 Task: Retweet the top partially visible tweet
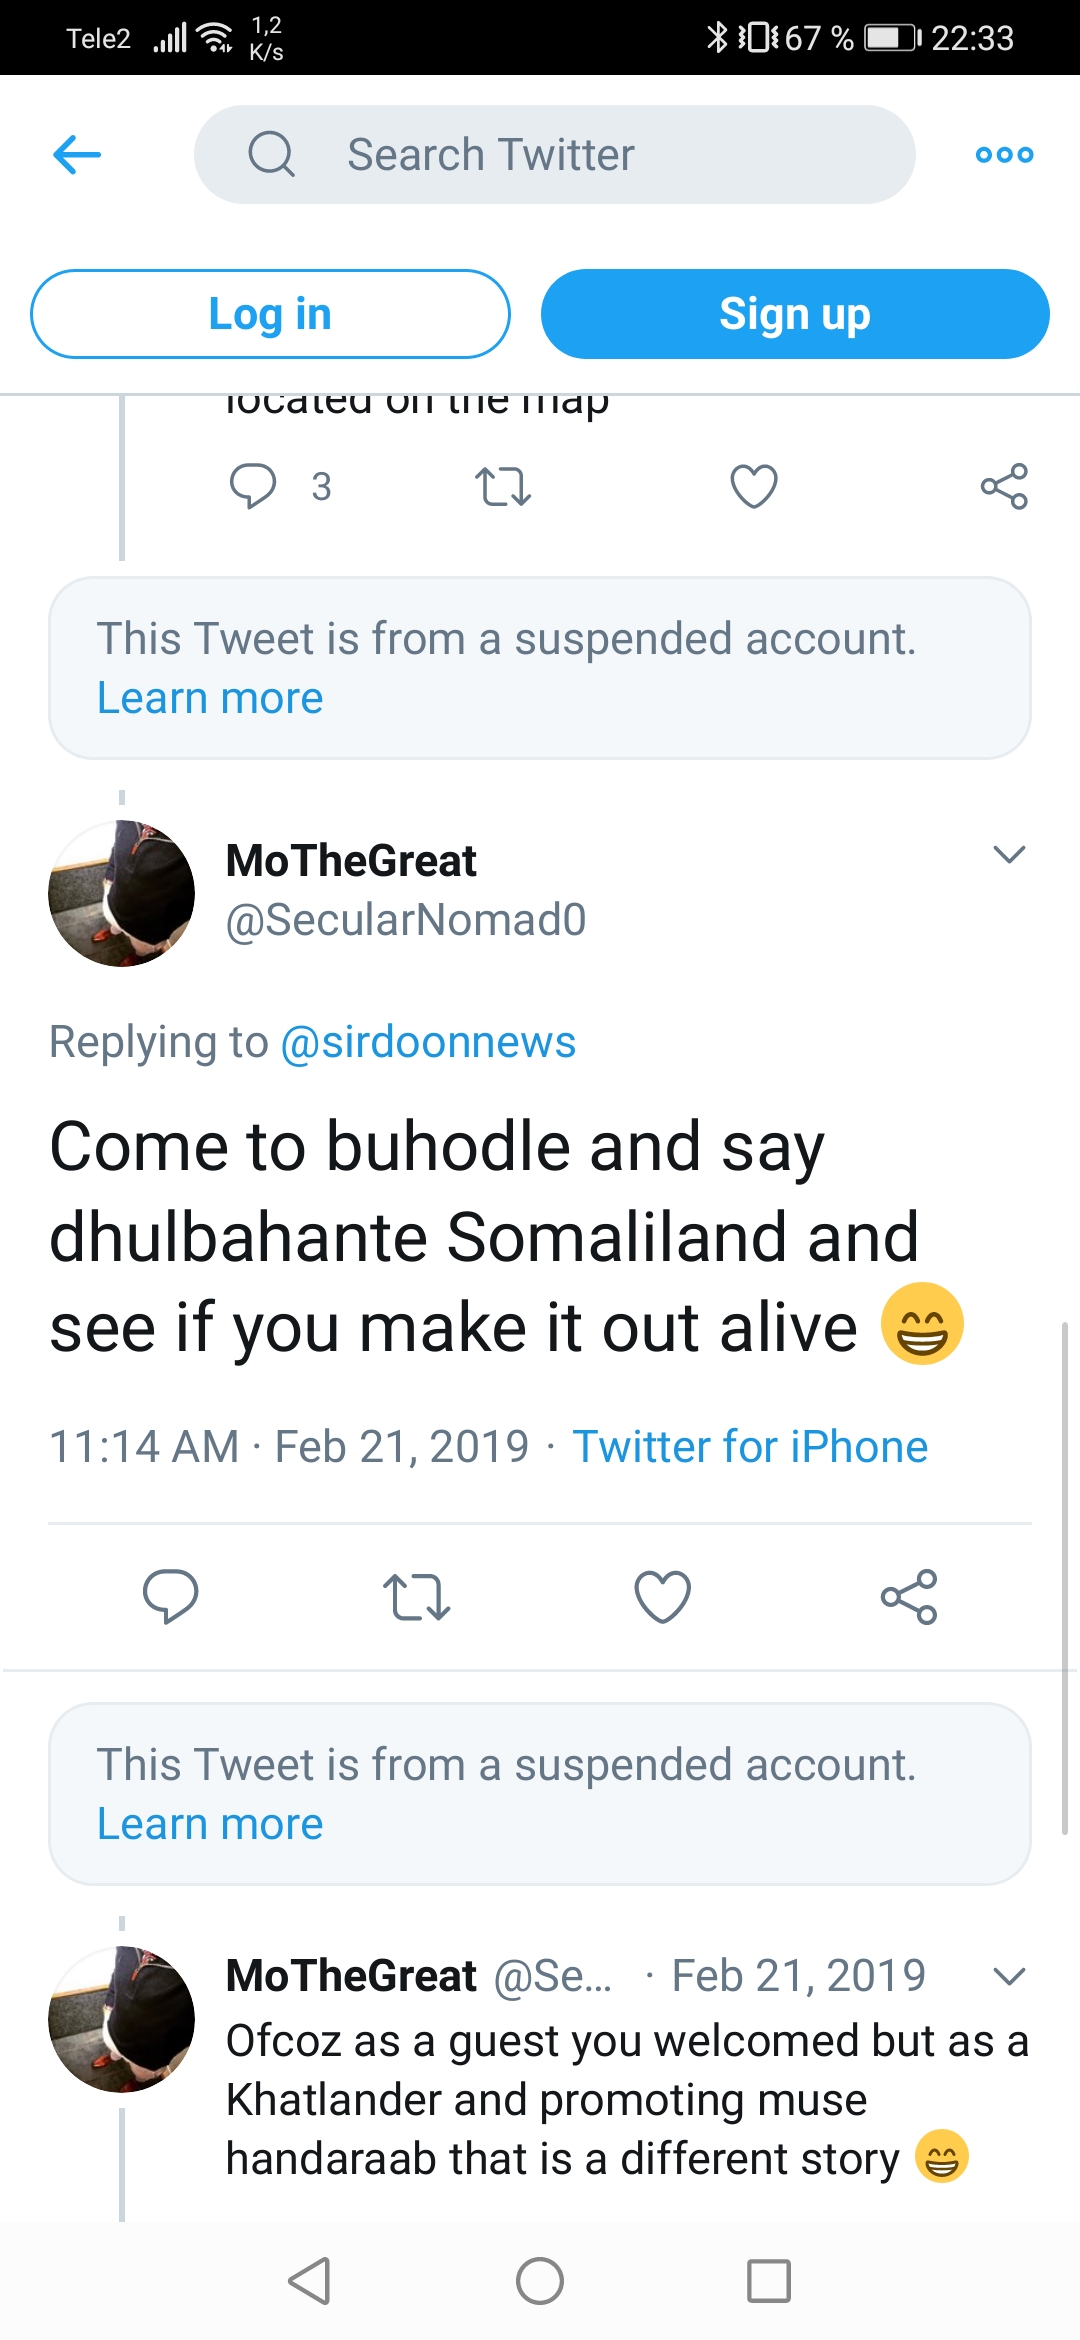pos(502,486)
